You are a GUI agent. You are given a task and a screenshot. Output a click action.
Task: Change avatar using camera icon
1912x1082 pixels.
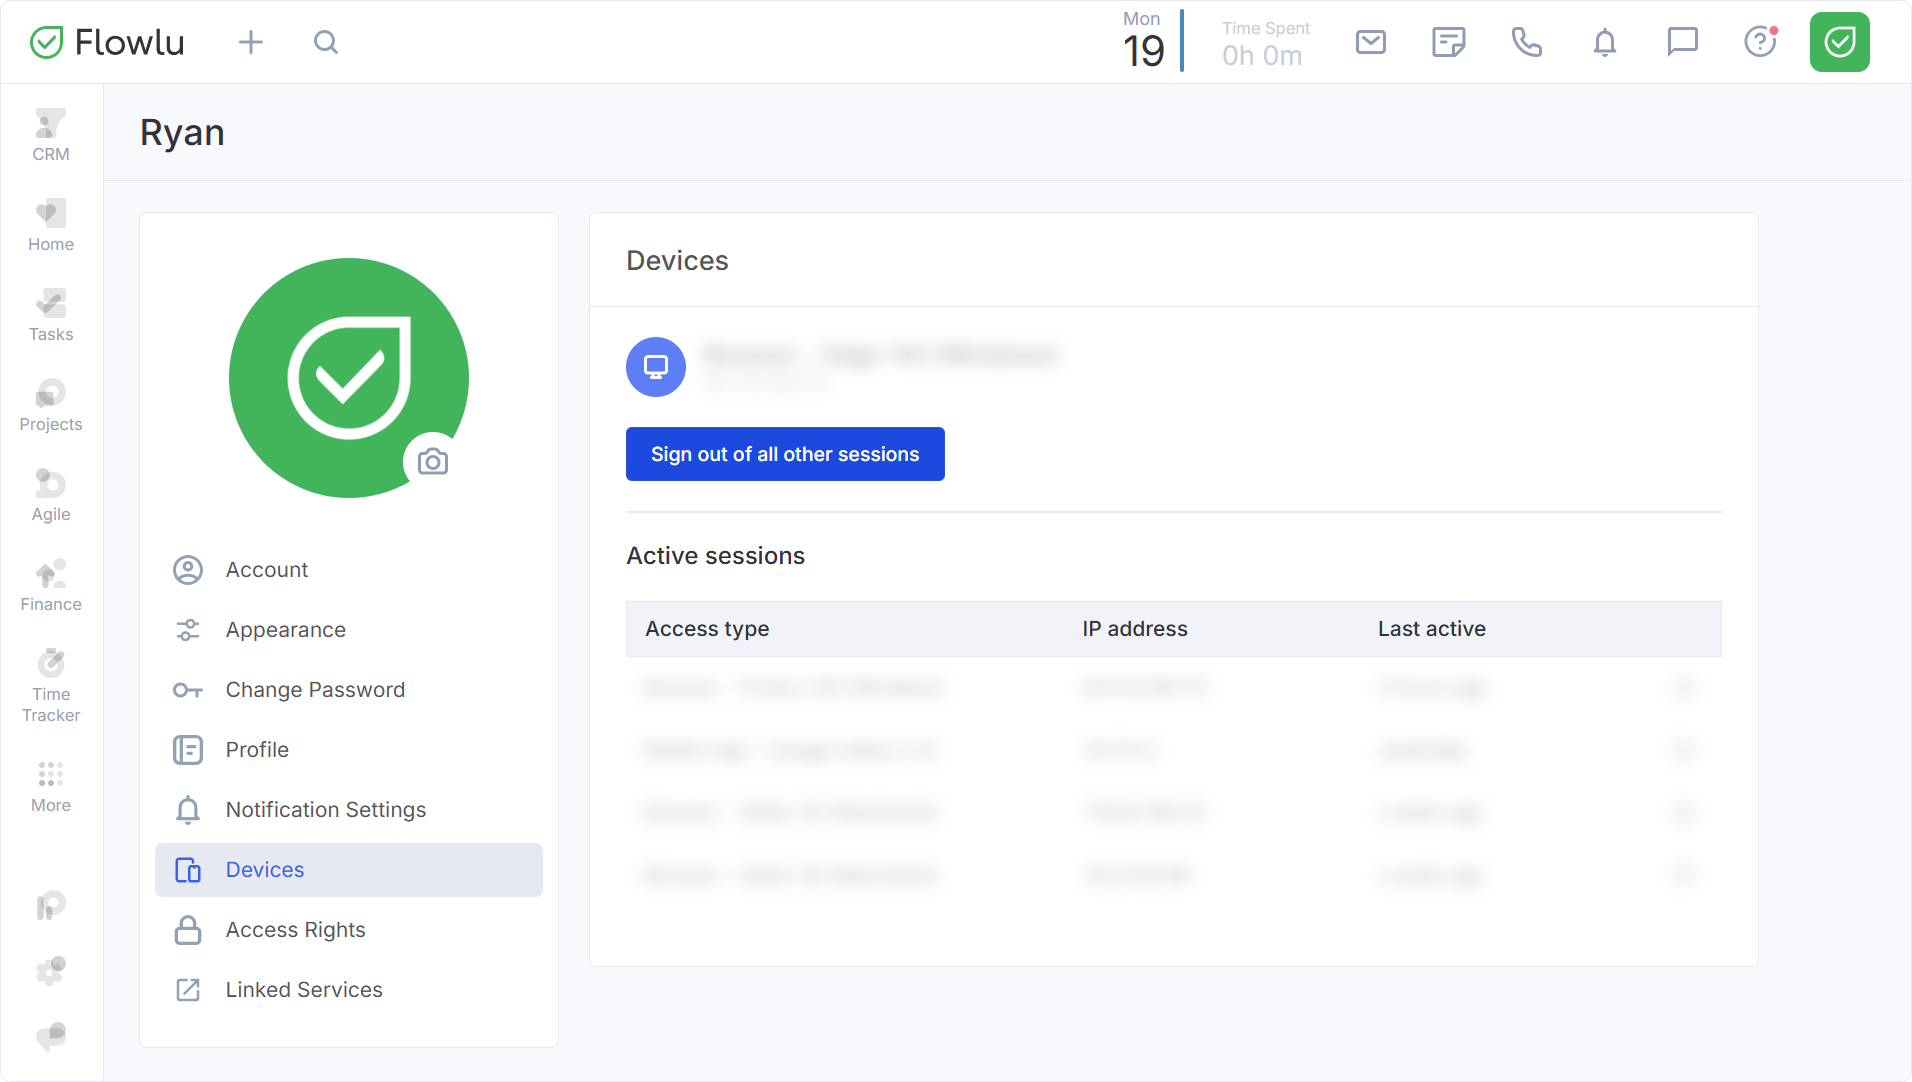(432, 461)
